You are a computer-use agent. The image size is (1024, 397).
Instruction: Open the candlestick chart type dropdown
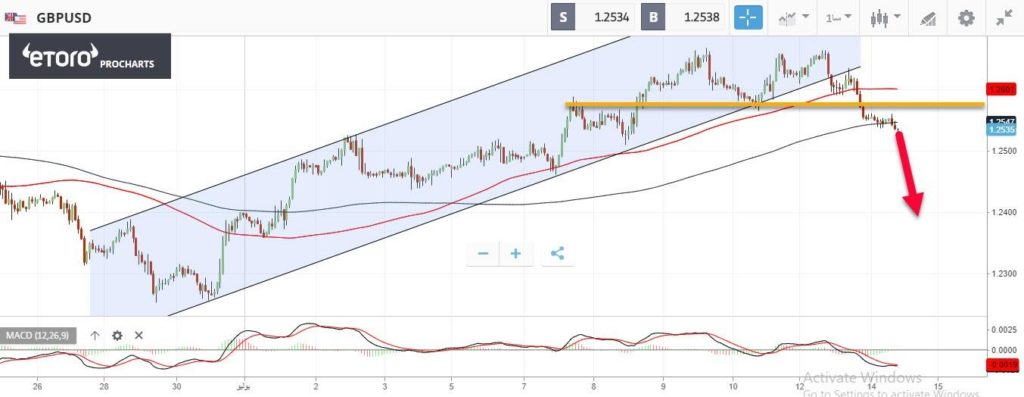tap(886, 18)
